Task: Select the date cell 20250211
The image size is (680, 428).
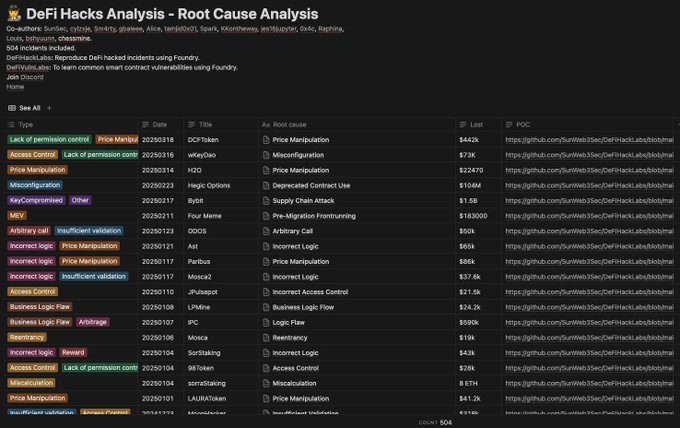Action: coord(158,216)
